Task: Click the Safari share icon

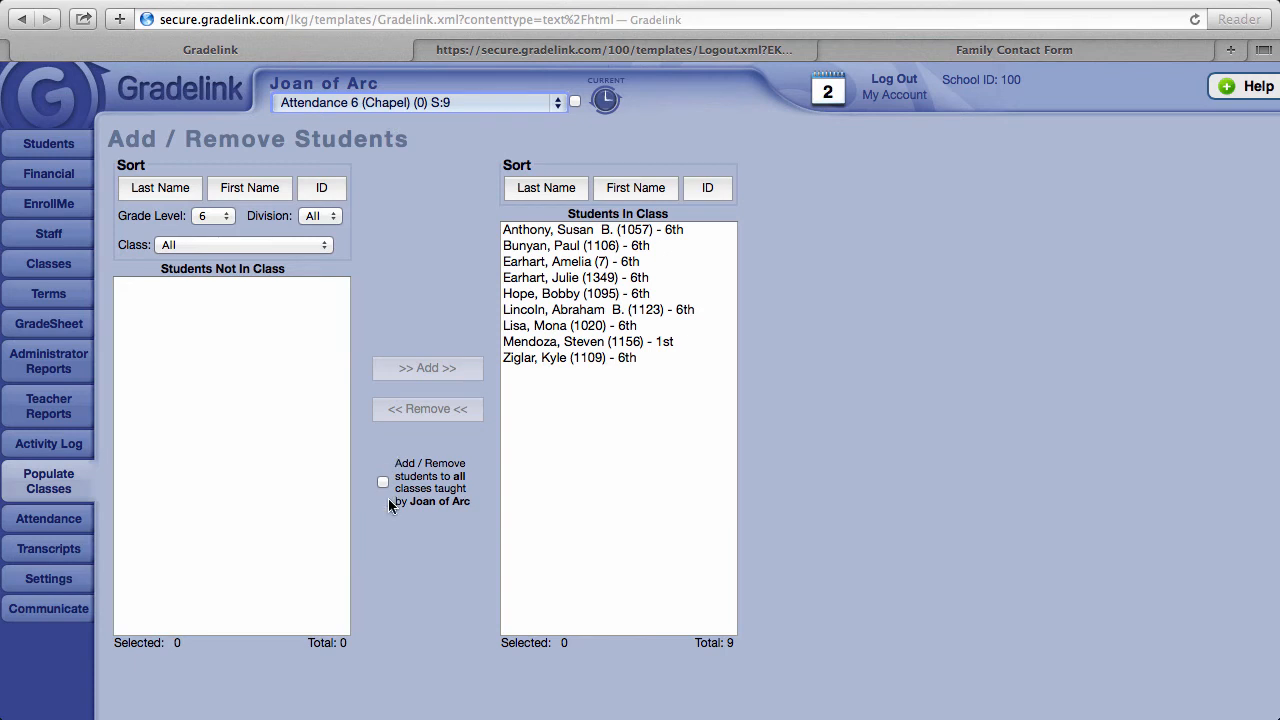Action: coord(84,19)
